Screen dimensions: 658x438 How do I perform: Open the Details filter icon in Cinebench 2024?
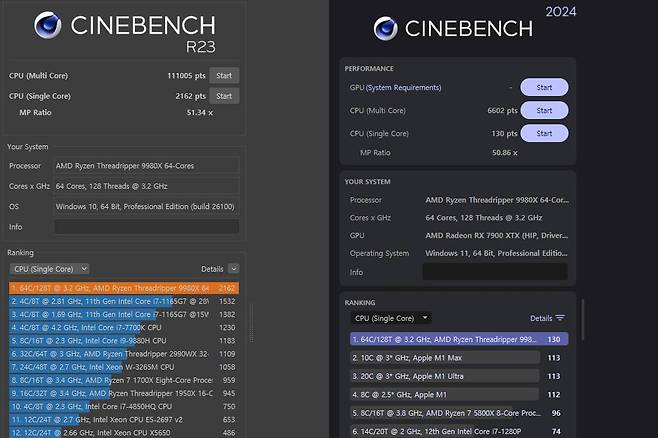(x=560, y=318)
